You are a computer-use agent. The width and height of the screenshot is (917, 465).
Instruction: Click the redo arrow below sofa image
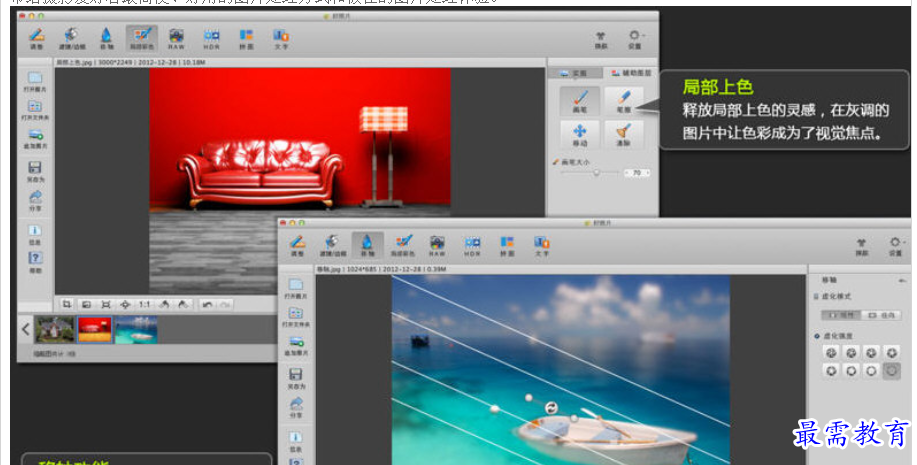pyautogui.click(x=225, y=305)
